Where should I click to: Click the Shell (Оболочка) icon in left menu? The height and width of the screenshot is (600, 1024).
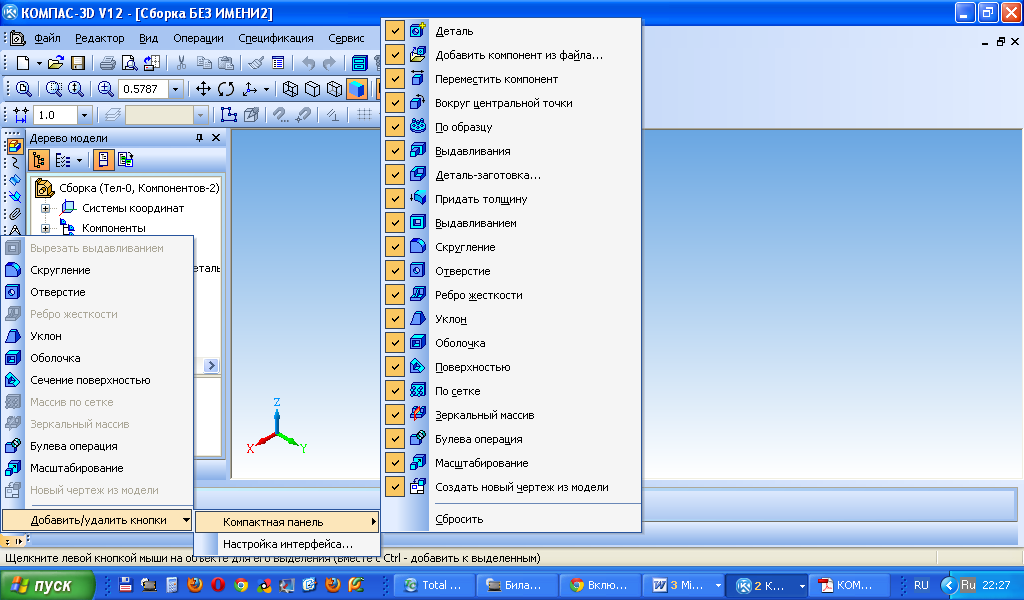[x=12, y=358]
